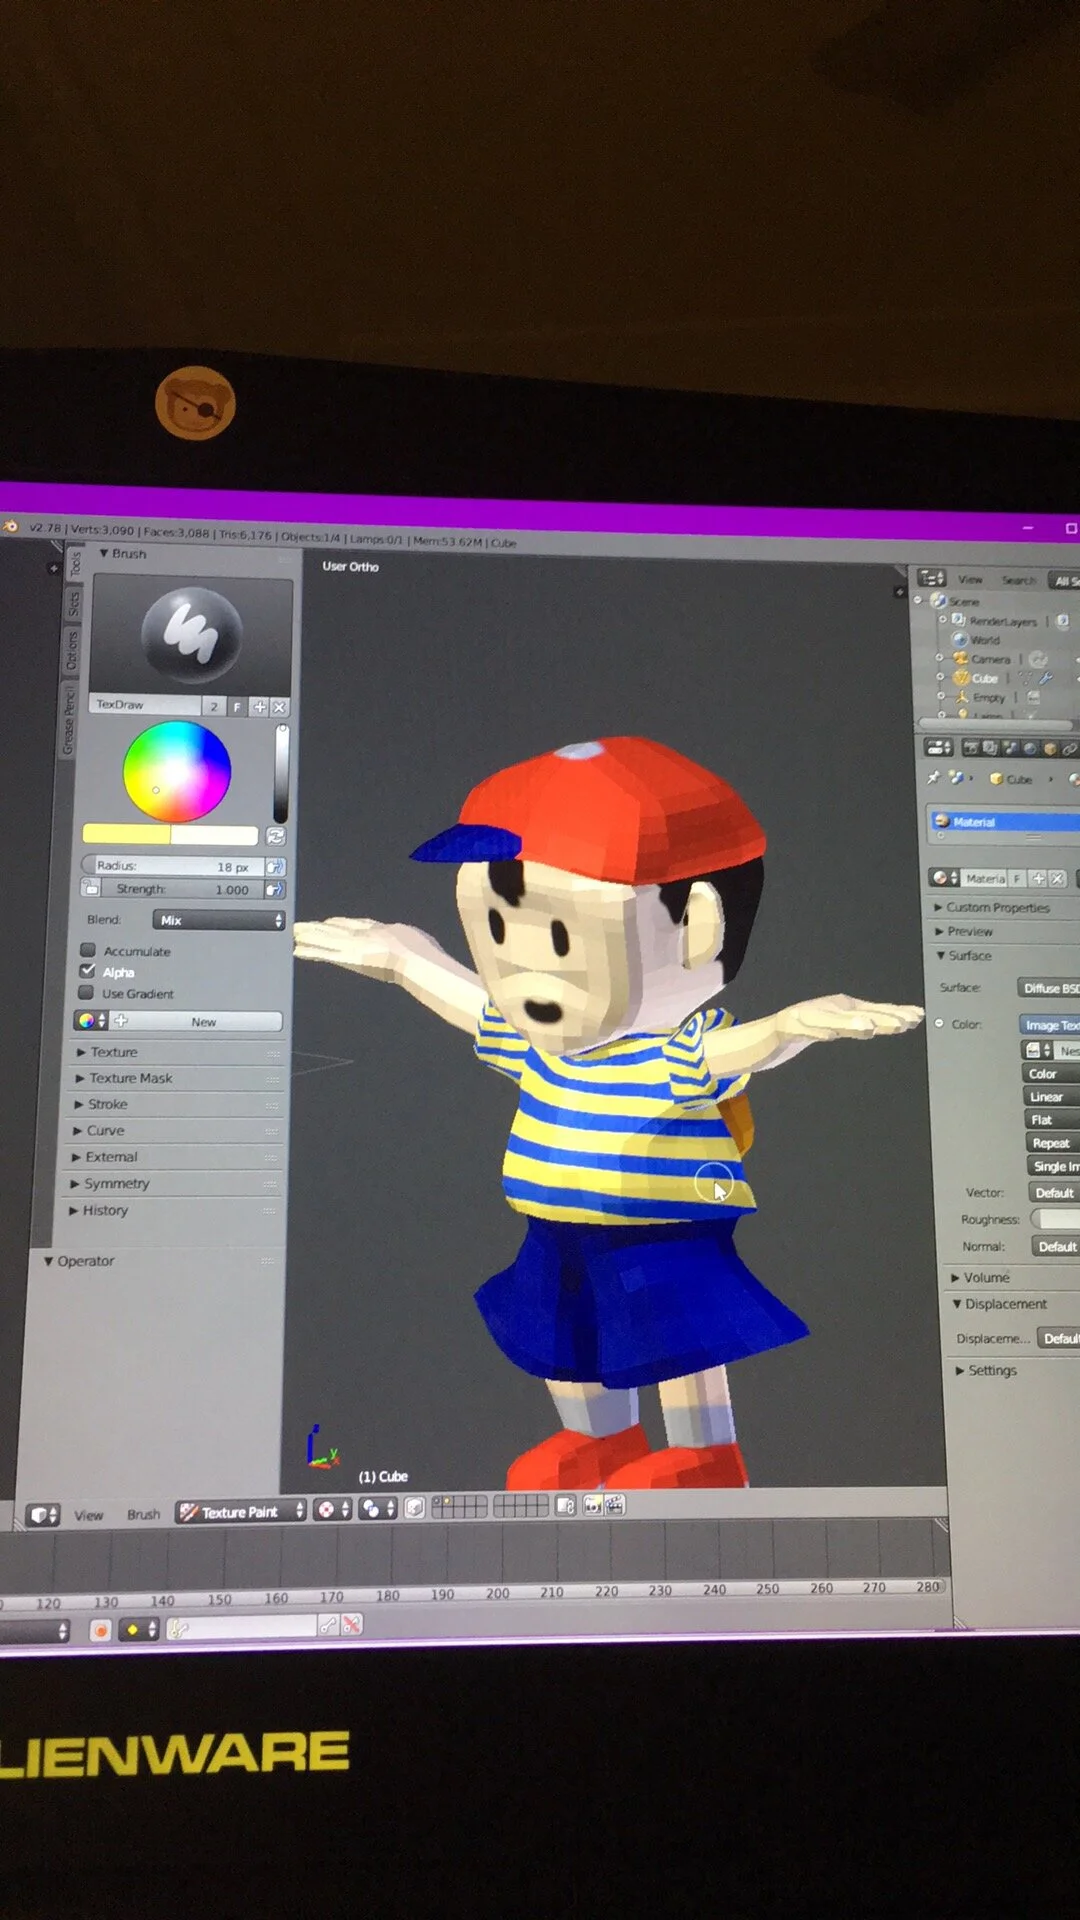Open the Object properties tab cube icon
The image size is (1080, 1920).
coord(1049,748)
